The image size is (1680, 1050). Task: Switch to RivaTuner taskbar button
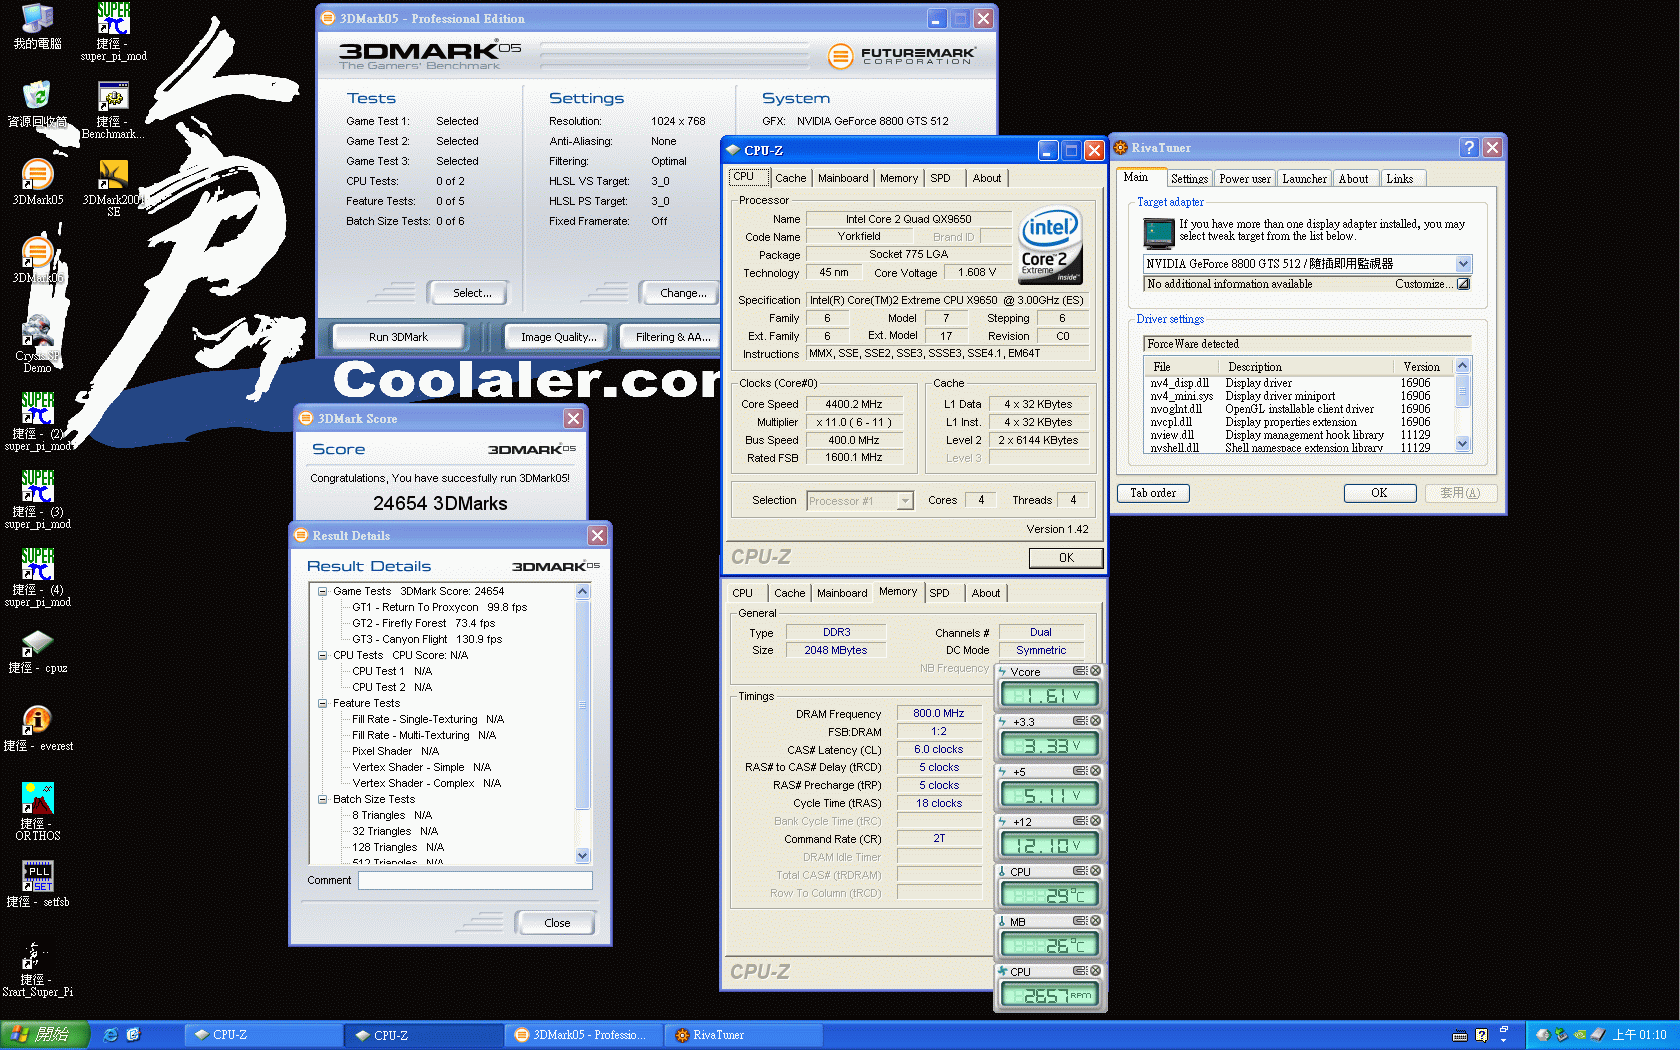[744, 1035]
